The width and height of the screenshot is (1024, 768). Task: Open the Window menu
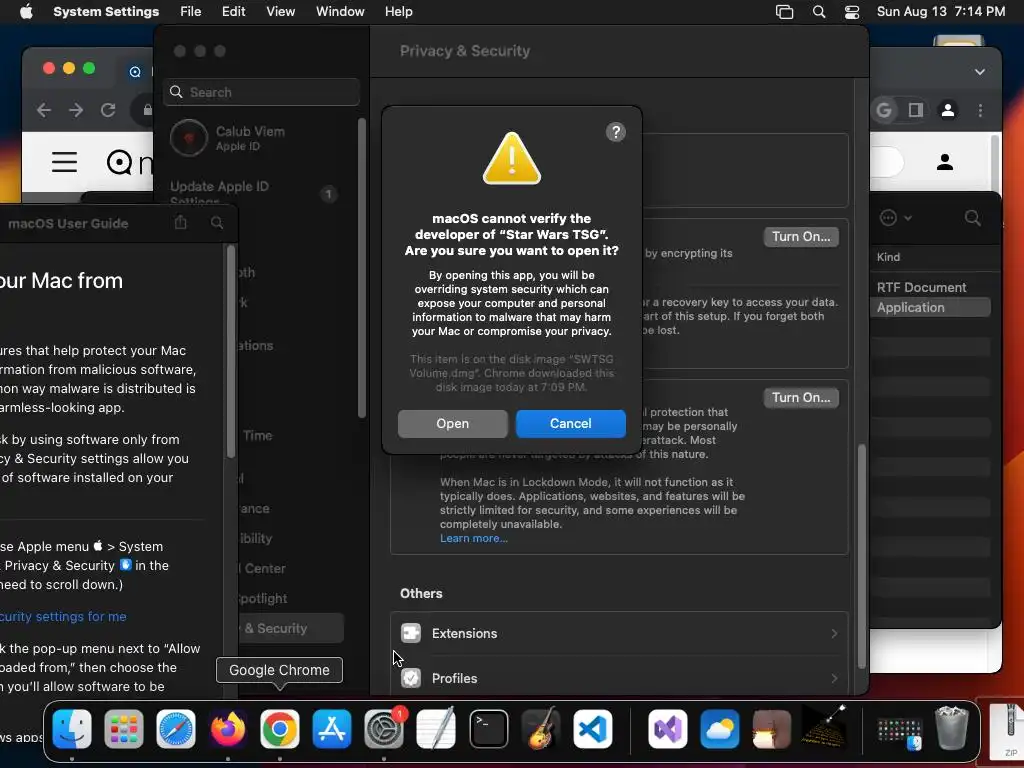[340, 12]
